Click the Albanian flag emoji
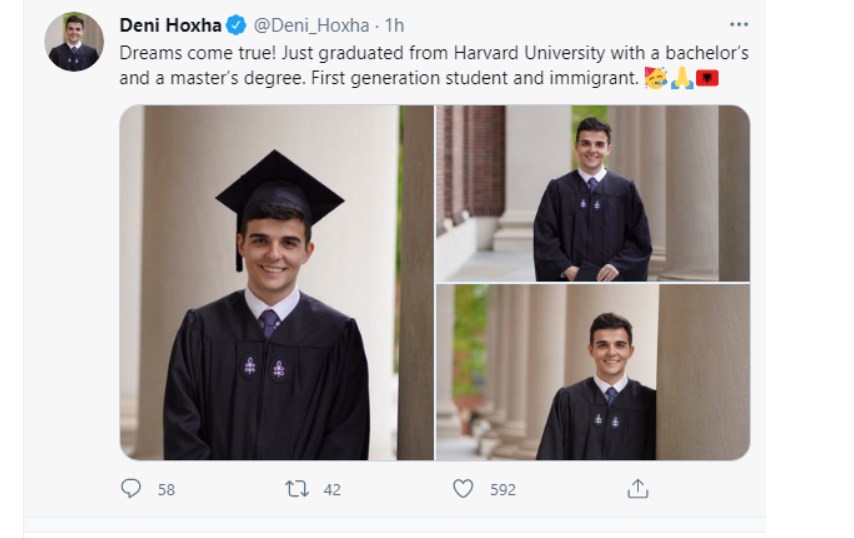Screen dimensions: 854x538 (x=708, y=77)
